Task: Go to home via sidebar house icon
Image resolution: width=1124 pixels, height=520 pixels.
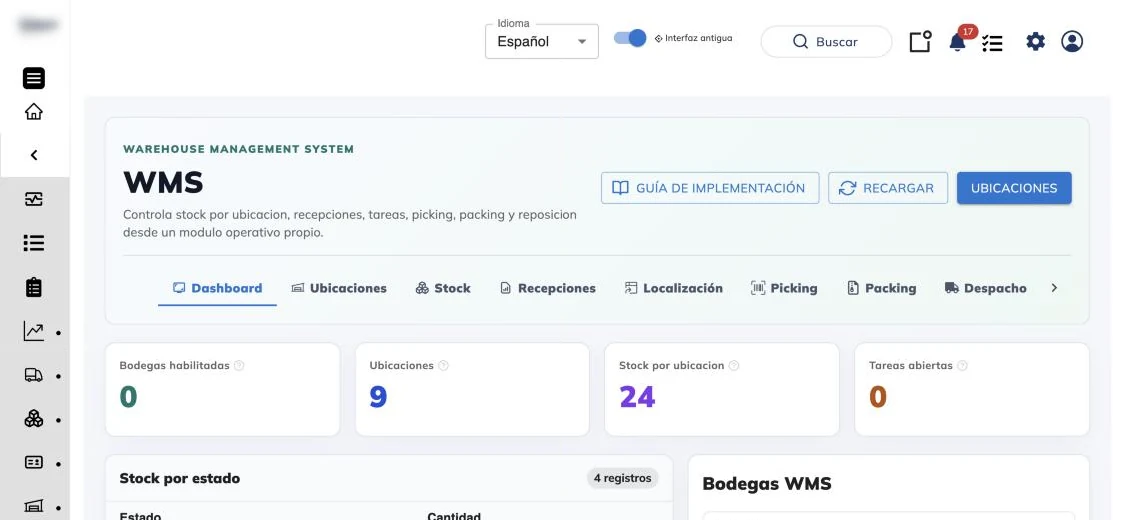Action: (x=34, y=112)
